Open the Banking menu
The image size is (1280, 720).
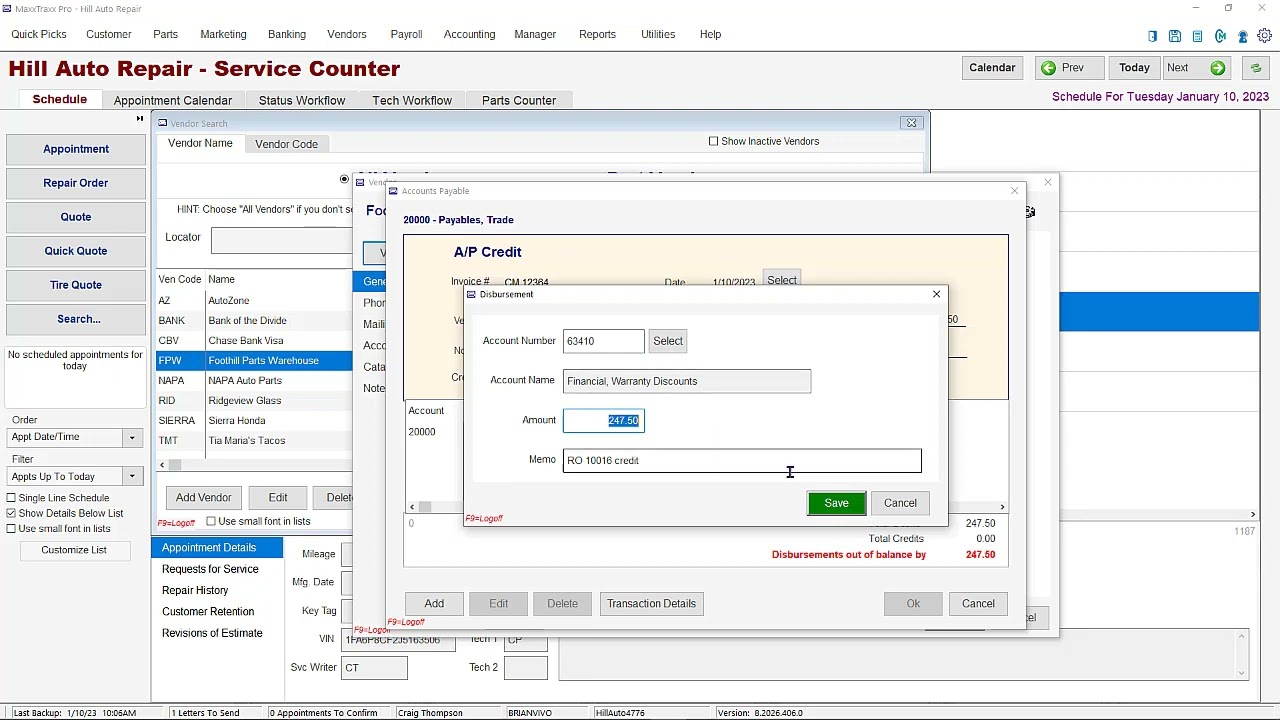click(287, 34)
